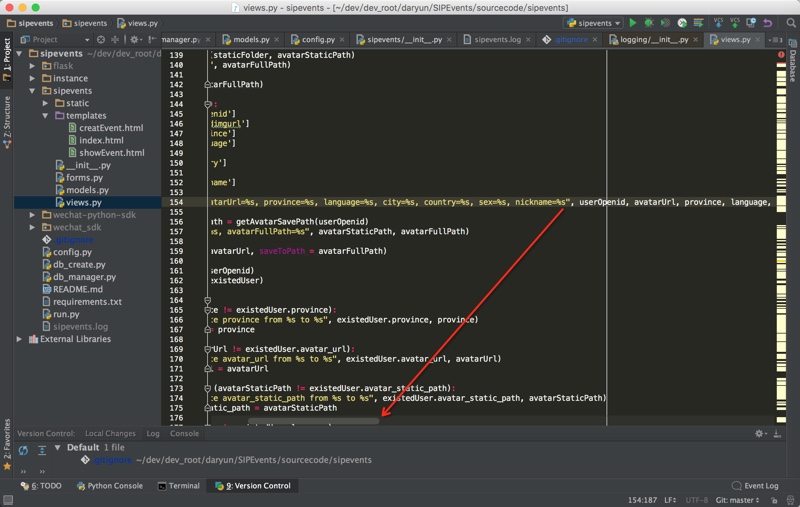Start debugging with the bug icon
Image resolution: width=800 pixels, height=507 pixels.
649,23
